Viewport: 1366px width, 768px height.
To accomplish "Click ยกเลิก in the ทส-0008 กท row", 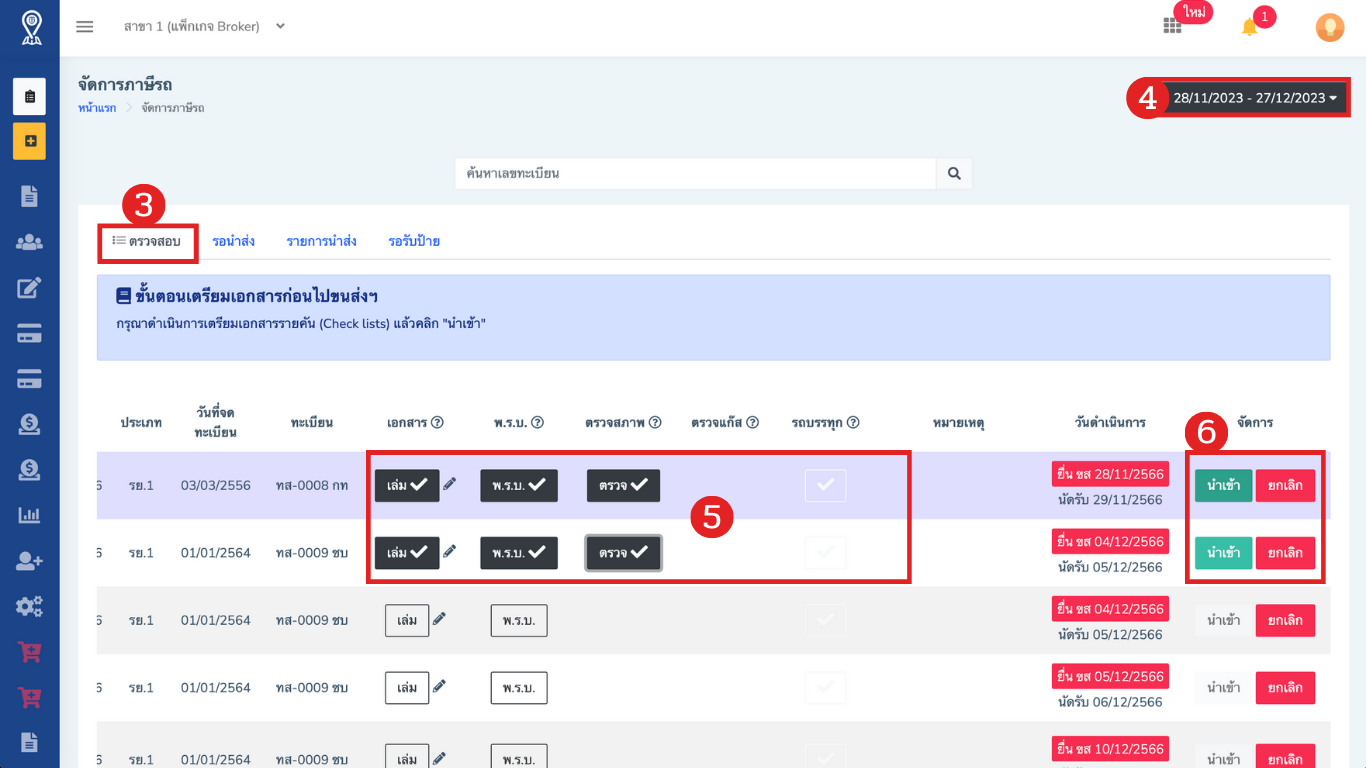I will click(x=1285, y=486).
